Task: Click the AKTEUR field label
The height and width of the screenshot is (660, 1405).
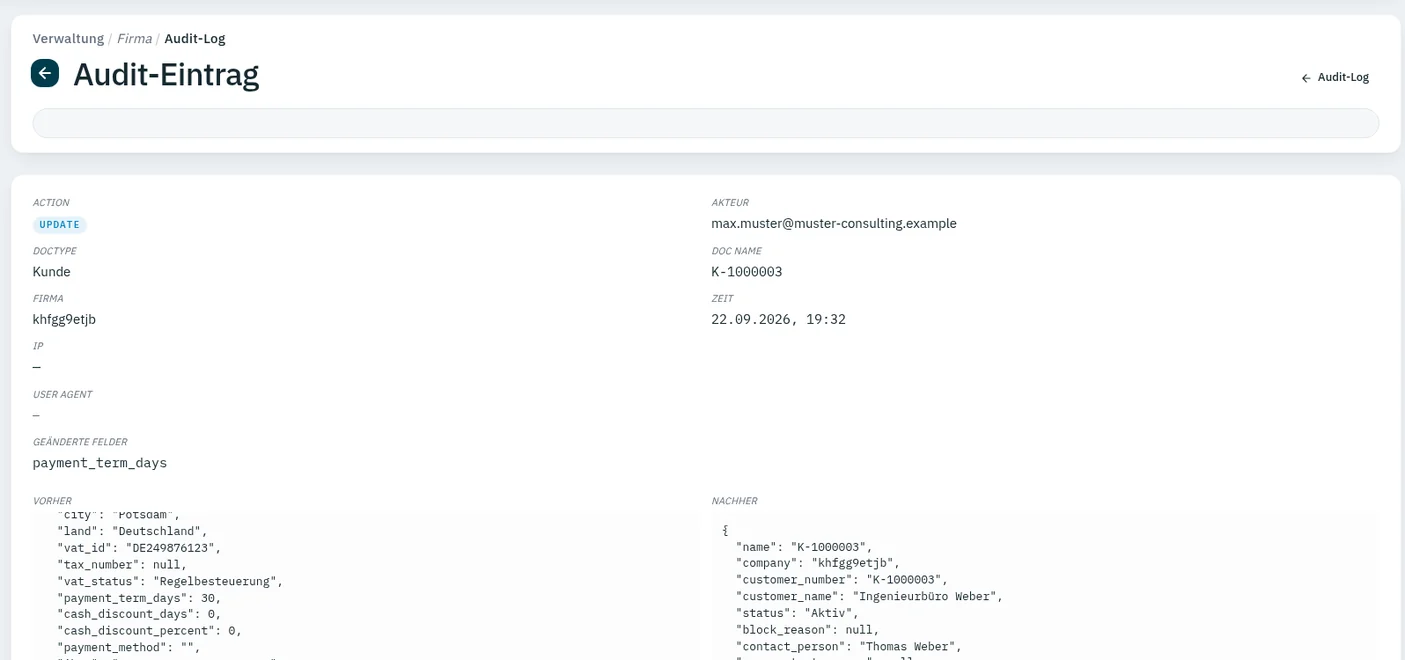Action: coord(730,203)
